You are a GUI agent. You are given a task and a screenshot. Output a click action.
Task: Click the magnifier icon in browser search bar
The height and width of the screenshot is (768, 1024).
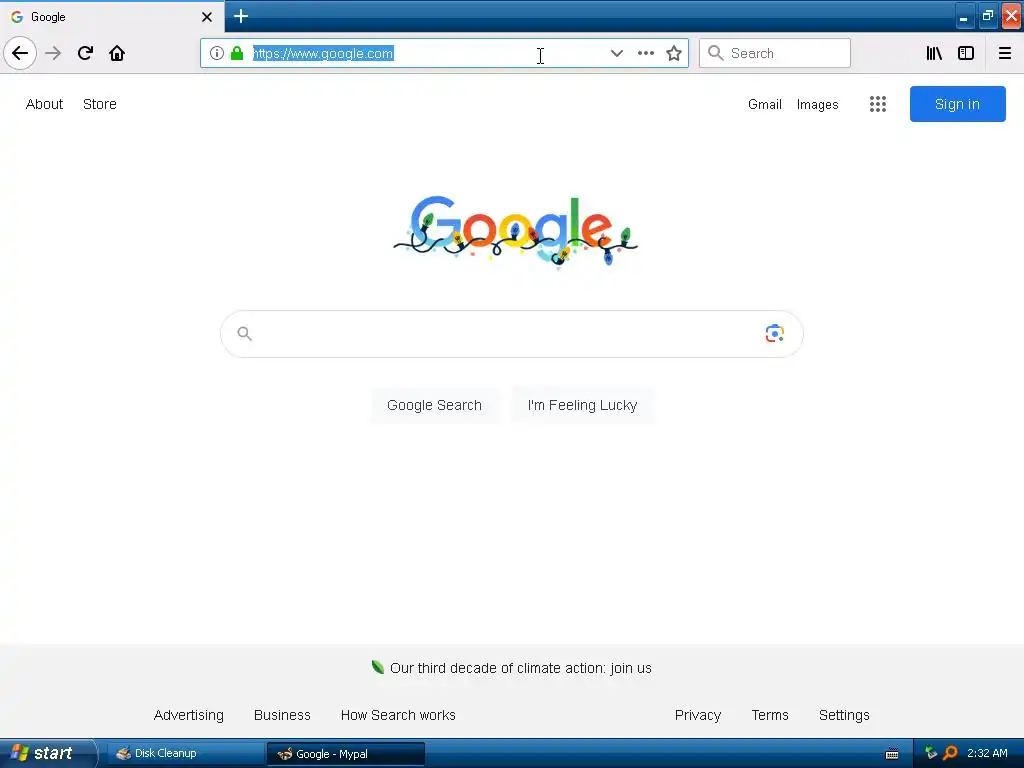pyautogui.click(x=716, y=53)
